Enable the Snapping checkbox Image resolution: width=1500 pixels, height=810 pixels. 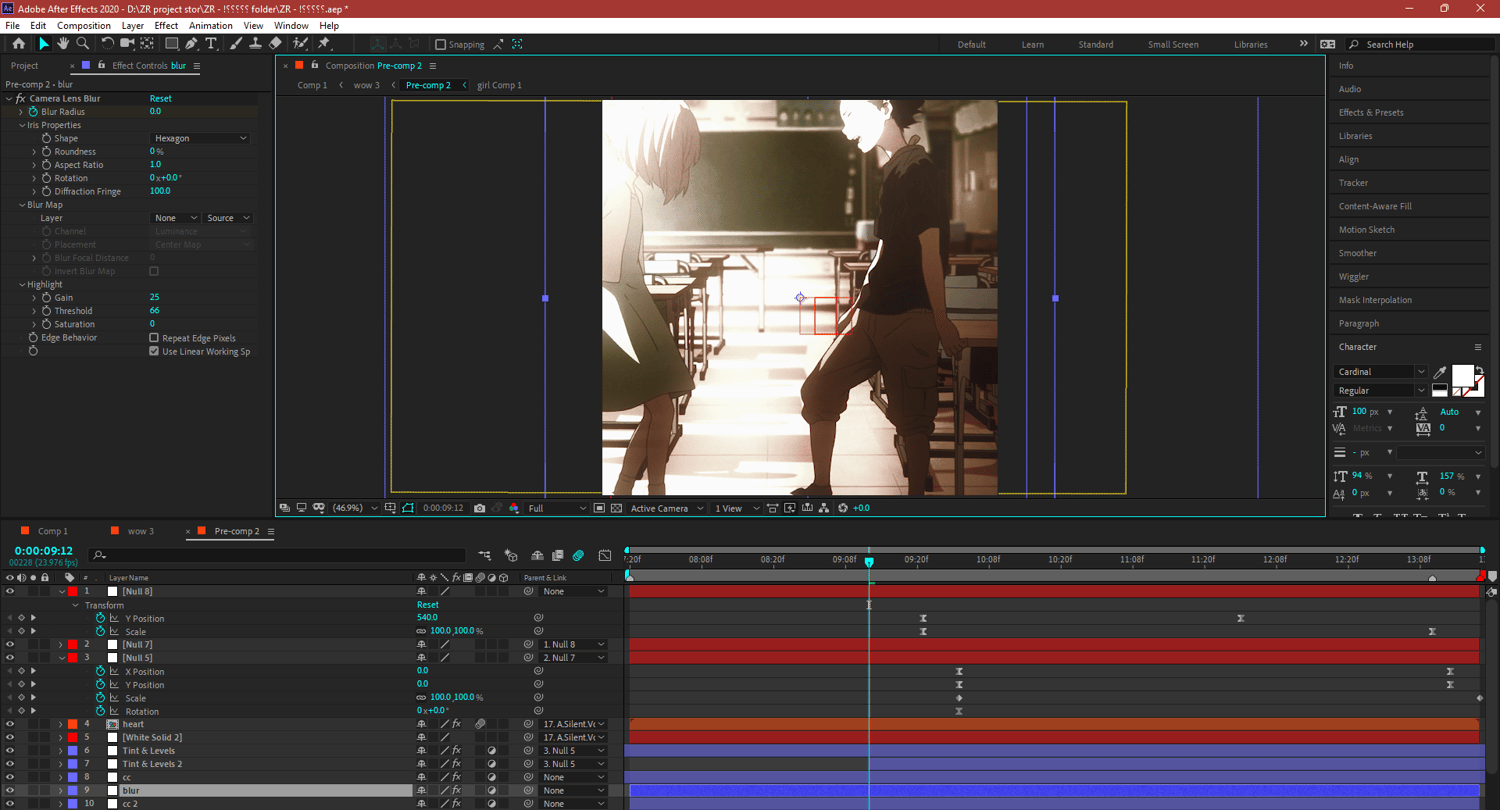(440, 44)
